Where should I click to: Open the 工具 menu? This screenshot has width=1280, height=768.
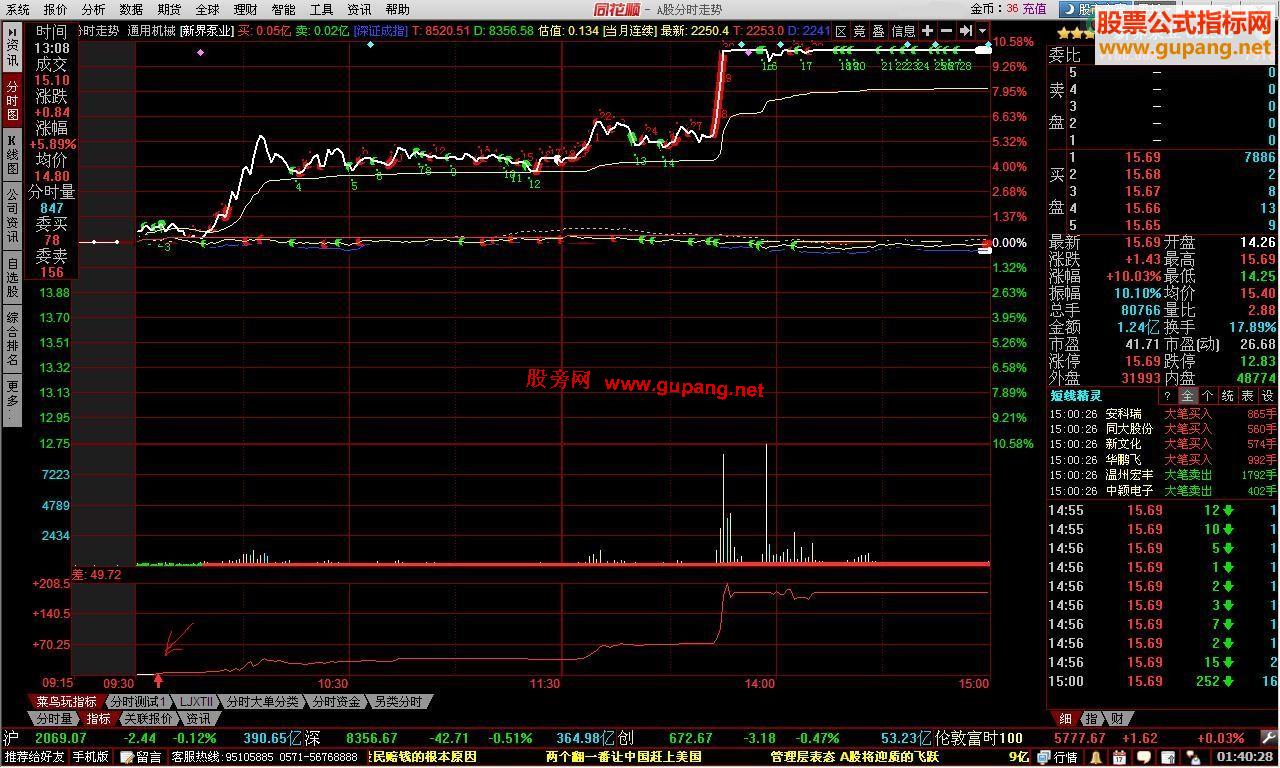pos(321,9)
